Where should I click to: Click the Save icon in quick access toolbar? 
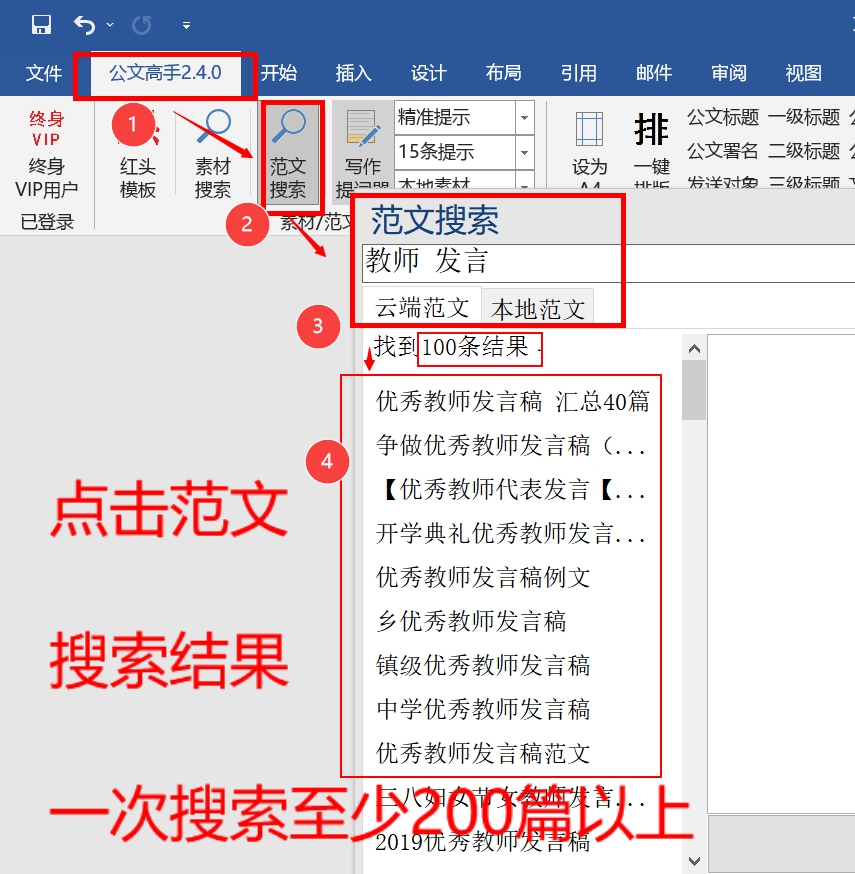(41, 25)
